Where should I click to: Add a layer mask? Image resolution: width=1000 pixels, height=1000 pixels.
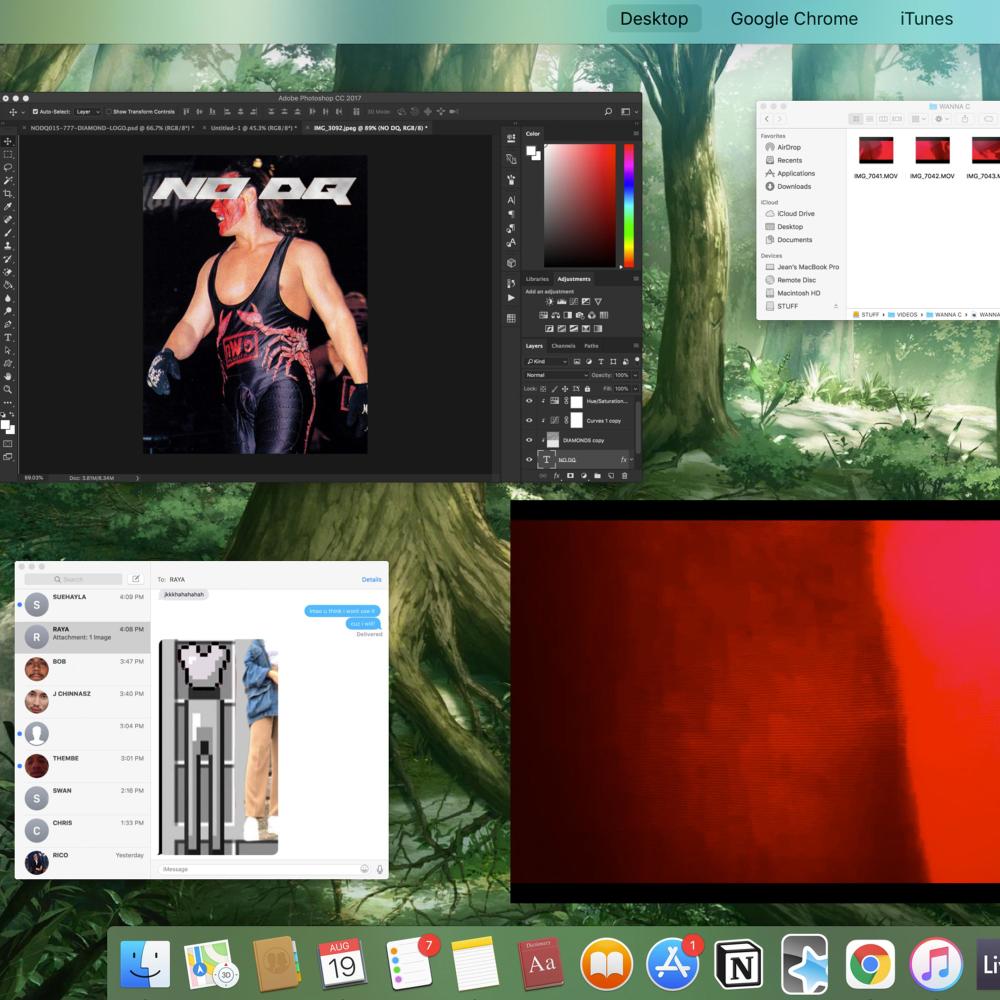pyautogui.click(x=570, y=476)
